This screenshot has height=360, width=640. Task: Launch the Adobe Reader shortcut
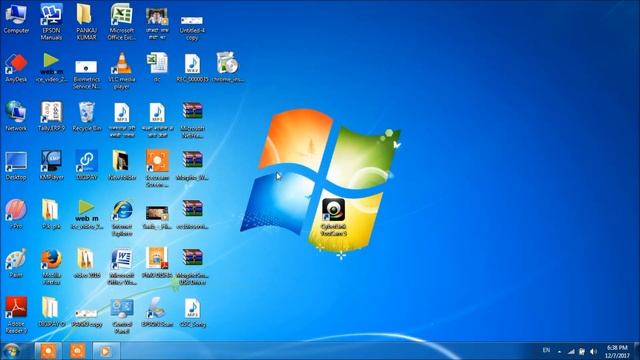pos(16,315)
